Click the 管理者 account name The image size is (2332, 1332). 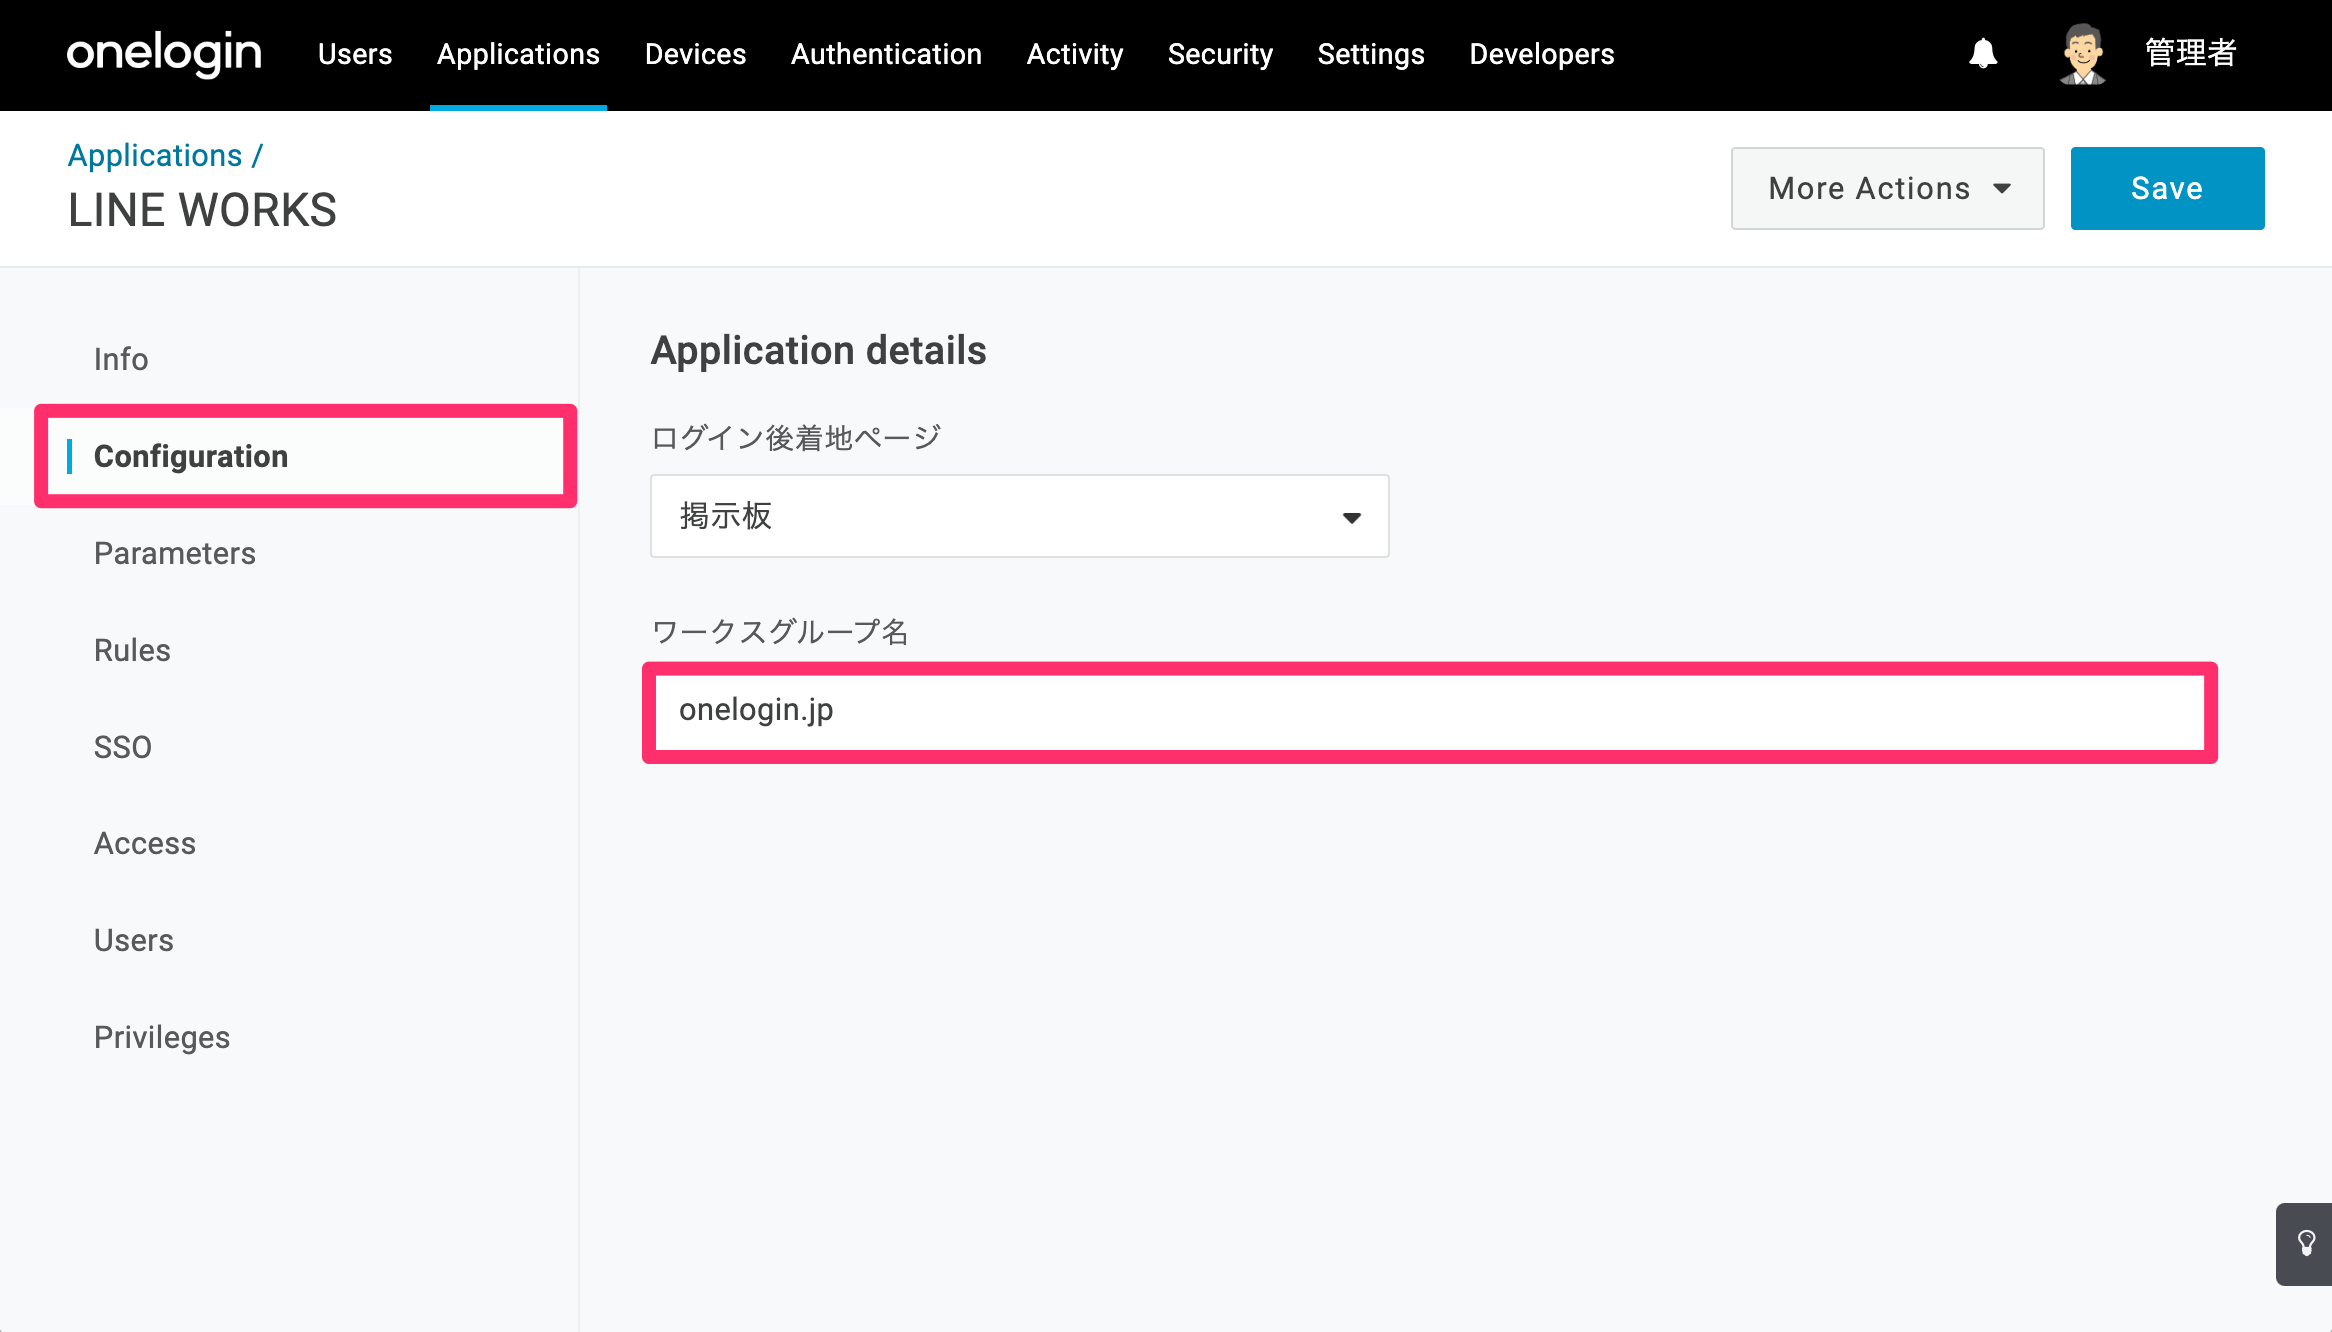tap(2190, 54)
